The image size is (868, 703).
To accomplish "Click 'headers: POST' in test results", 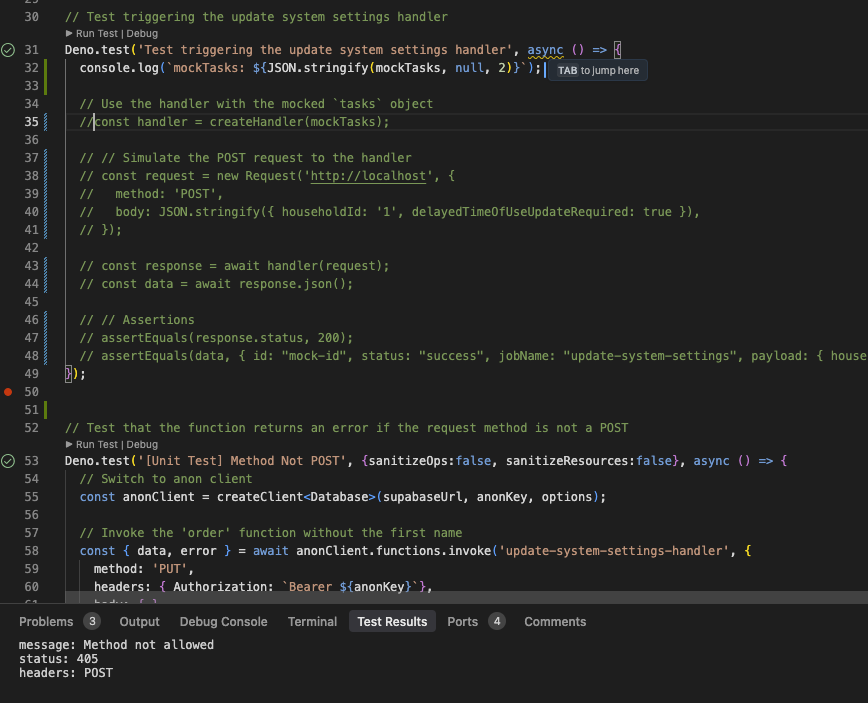I will click(66, 673).
